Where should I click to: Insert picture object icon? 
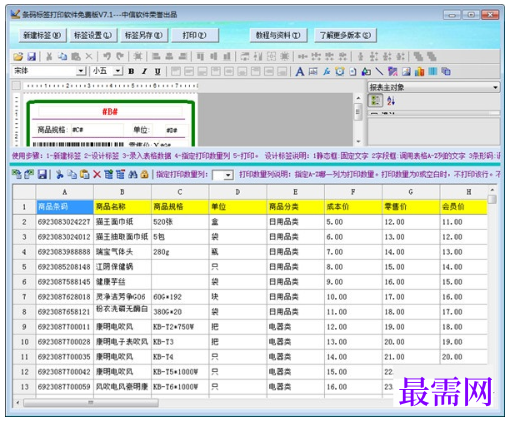pyautogui.click(x=406, y=71)
